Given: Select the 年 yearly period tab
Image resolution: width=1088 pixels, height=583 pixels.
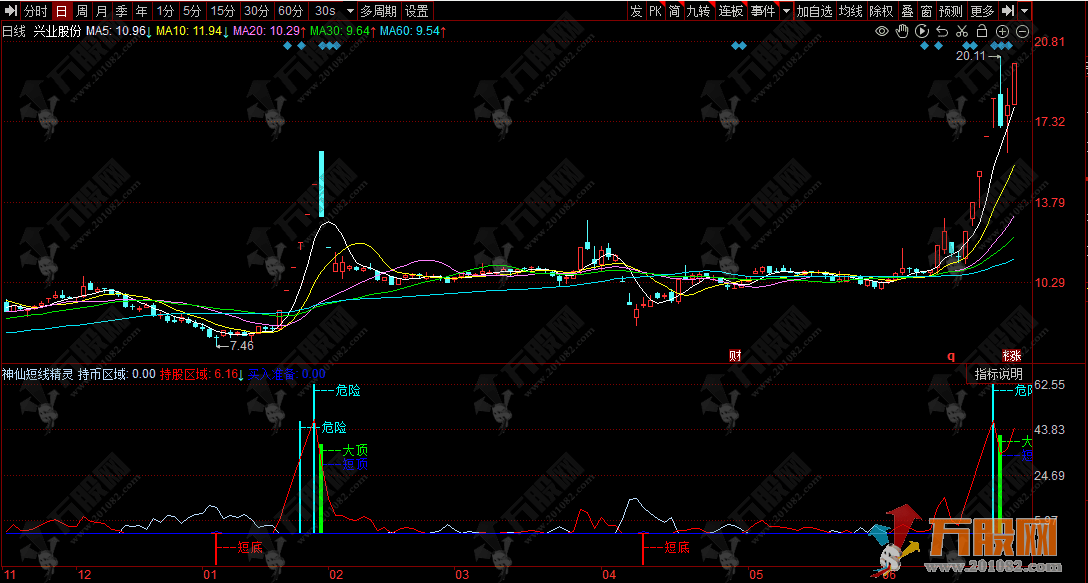Looking at the screenshot, I should tap(142, 11).
